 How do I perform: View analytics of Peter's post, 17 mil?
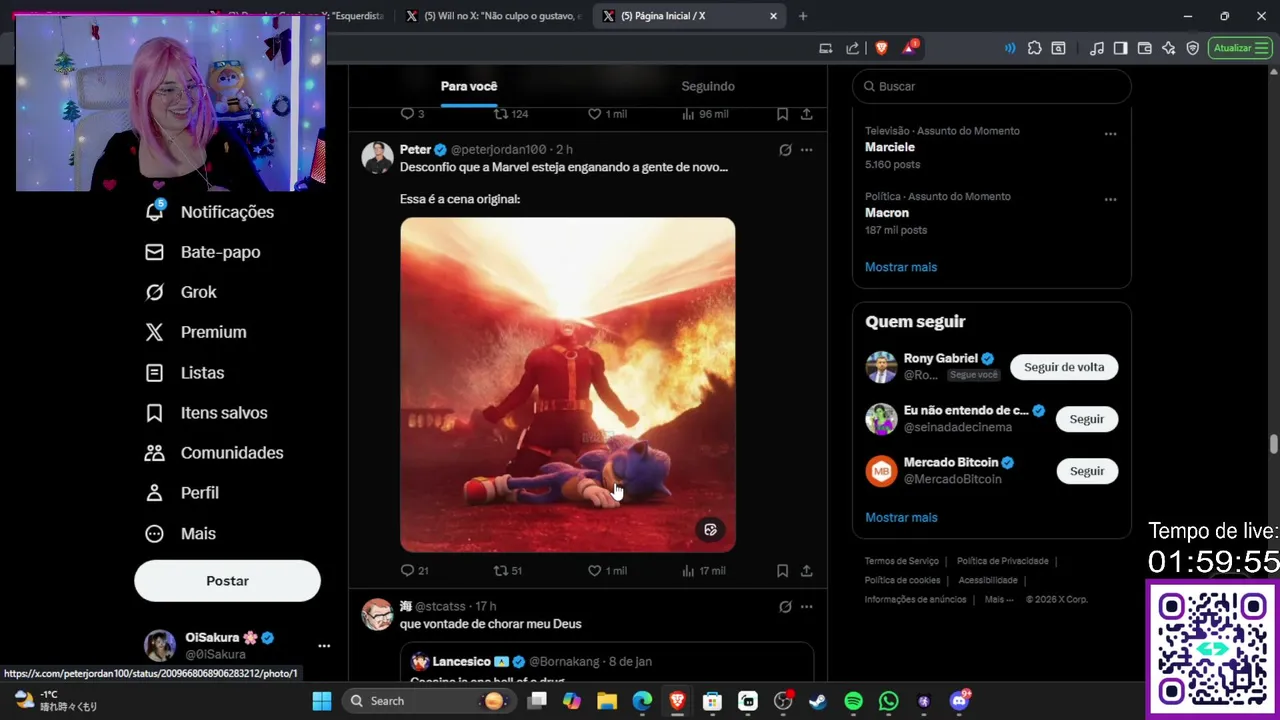(703, 570)
